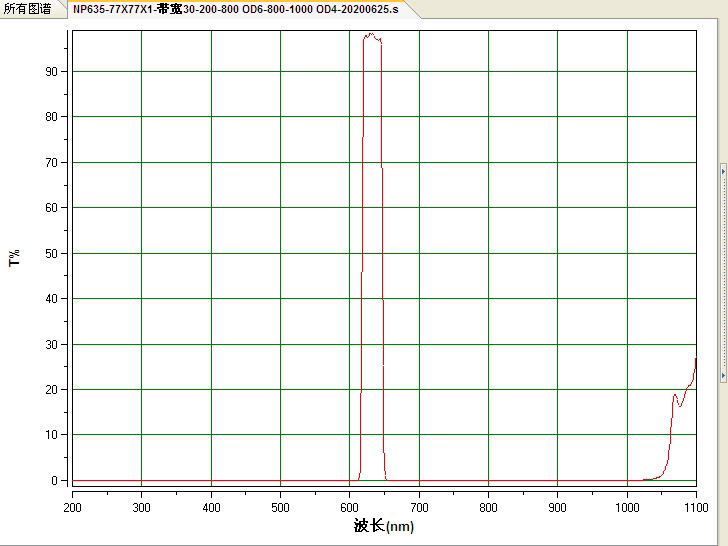This screenshot has height=546, width=728.
Task: Click the 20 label on the T% axis
Action: click(x=52, y=390)
